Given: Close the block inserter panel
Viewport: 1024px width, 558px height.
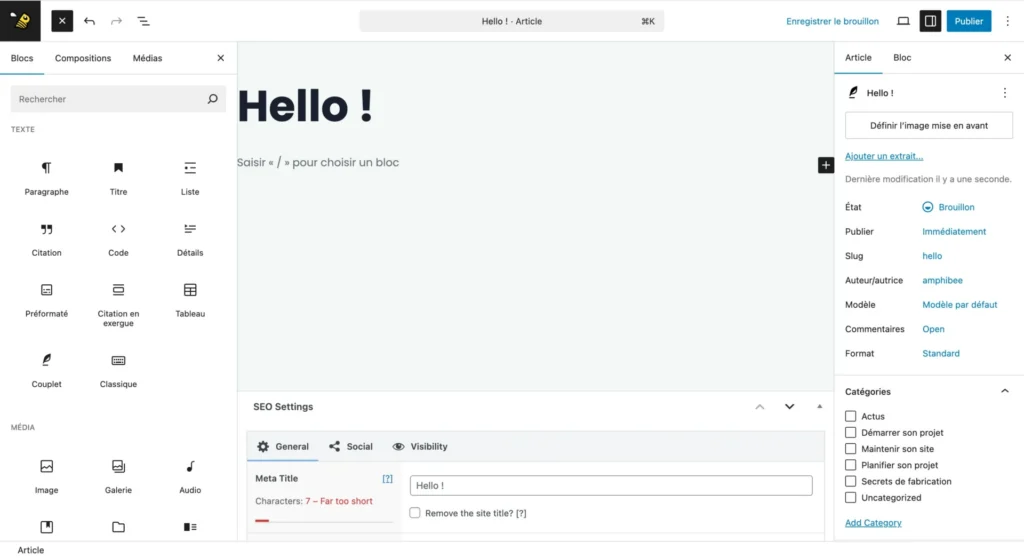Looking at the screenshot, I should 221,58.
